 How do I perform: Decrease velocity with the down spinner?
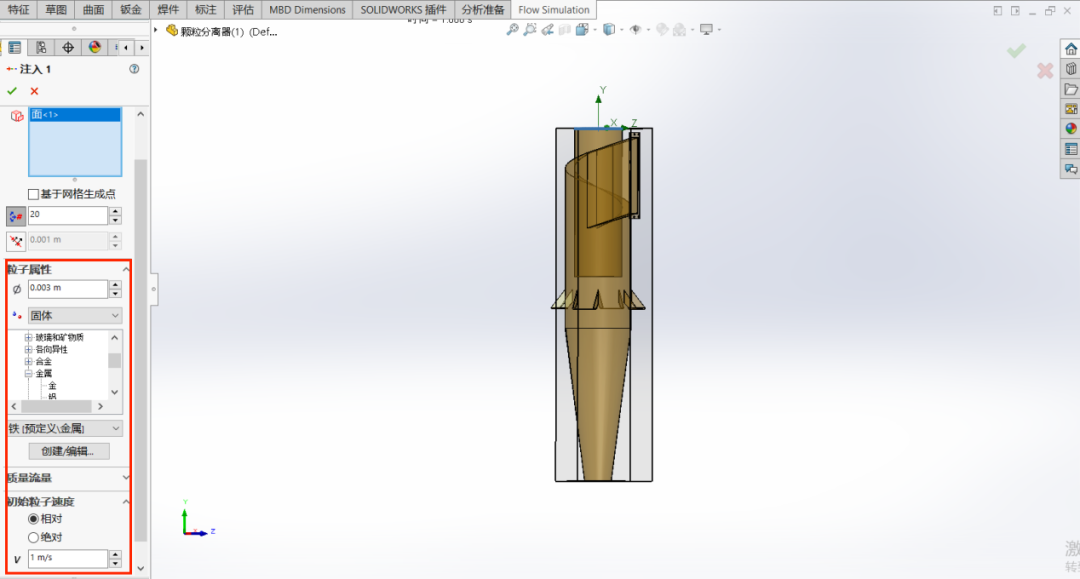pyautogui.click(x=116, y=563)
